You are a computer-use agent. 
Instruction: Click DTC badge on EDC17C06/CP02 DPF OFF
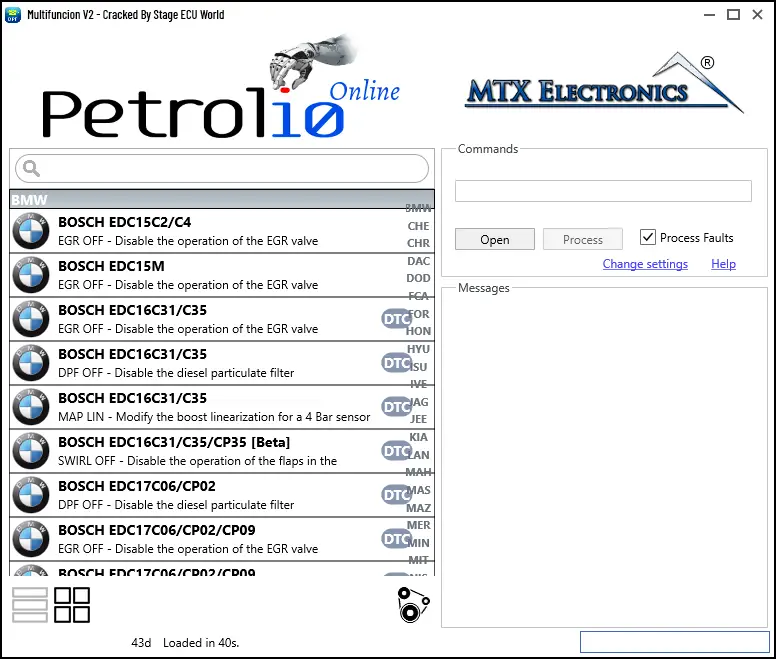pyautogui.click(x=397, y=495)
